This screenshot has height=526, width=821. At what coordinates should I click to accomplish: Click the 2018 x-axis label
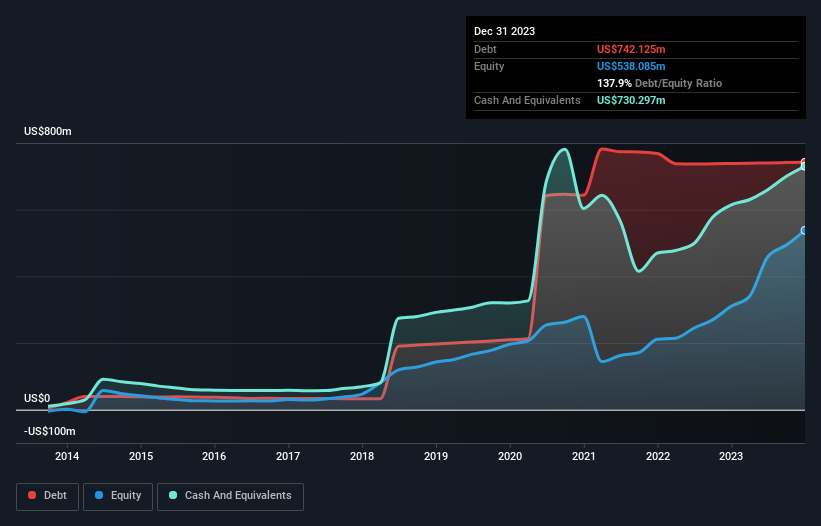pos(362,456)
